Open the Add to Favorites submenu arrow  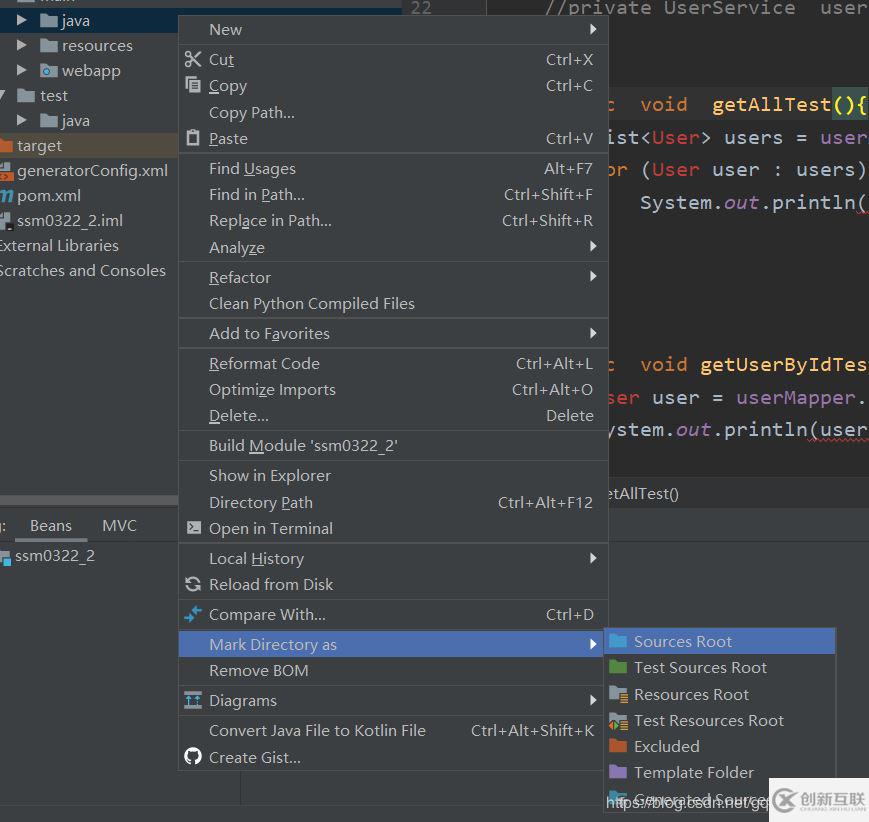[593, 333]
